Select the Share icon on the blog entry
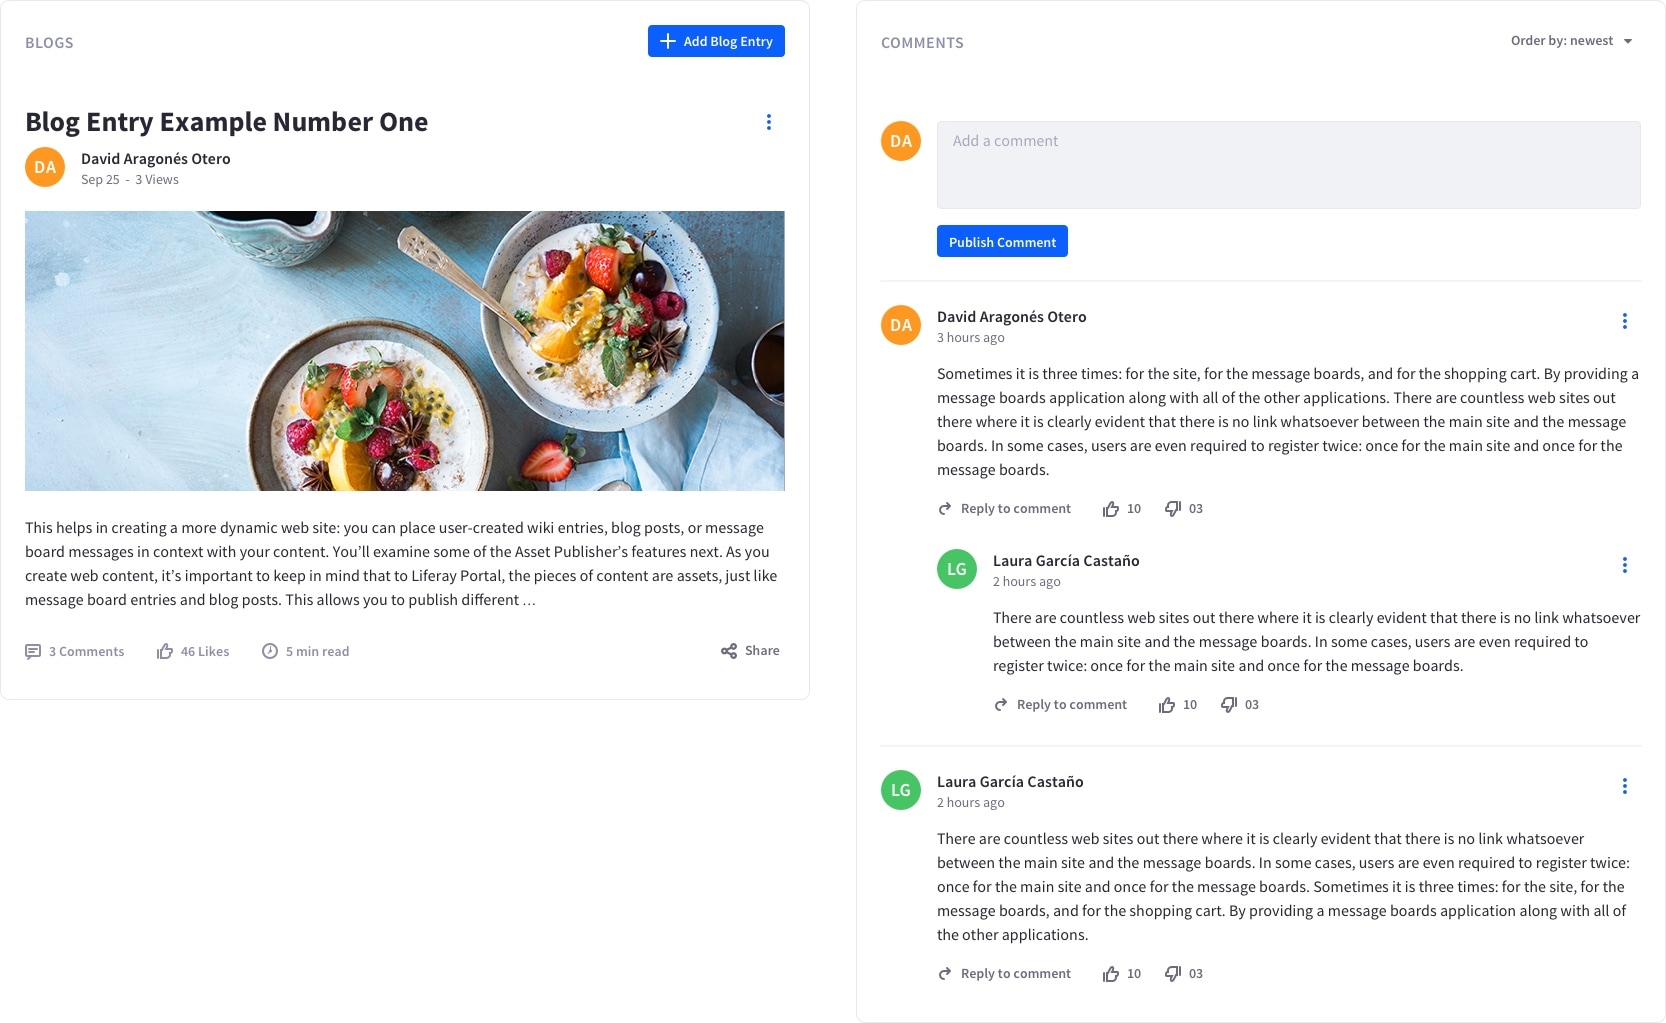The image size is (1666, 1023). pyautogui.click(x=729, y=650)
